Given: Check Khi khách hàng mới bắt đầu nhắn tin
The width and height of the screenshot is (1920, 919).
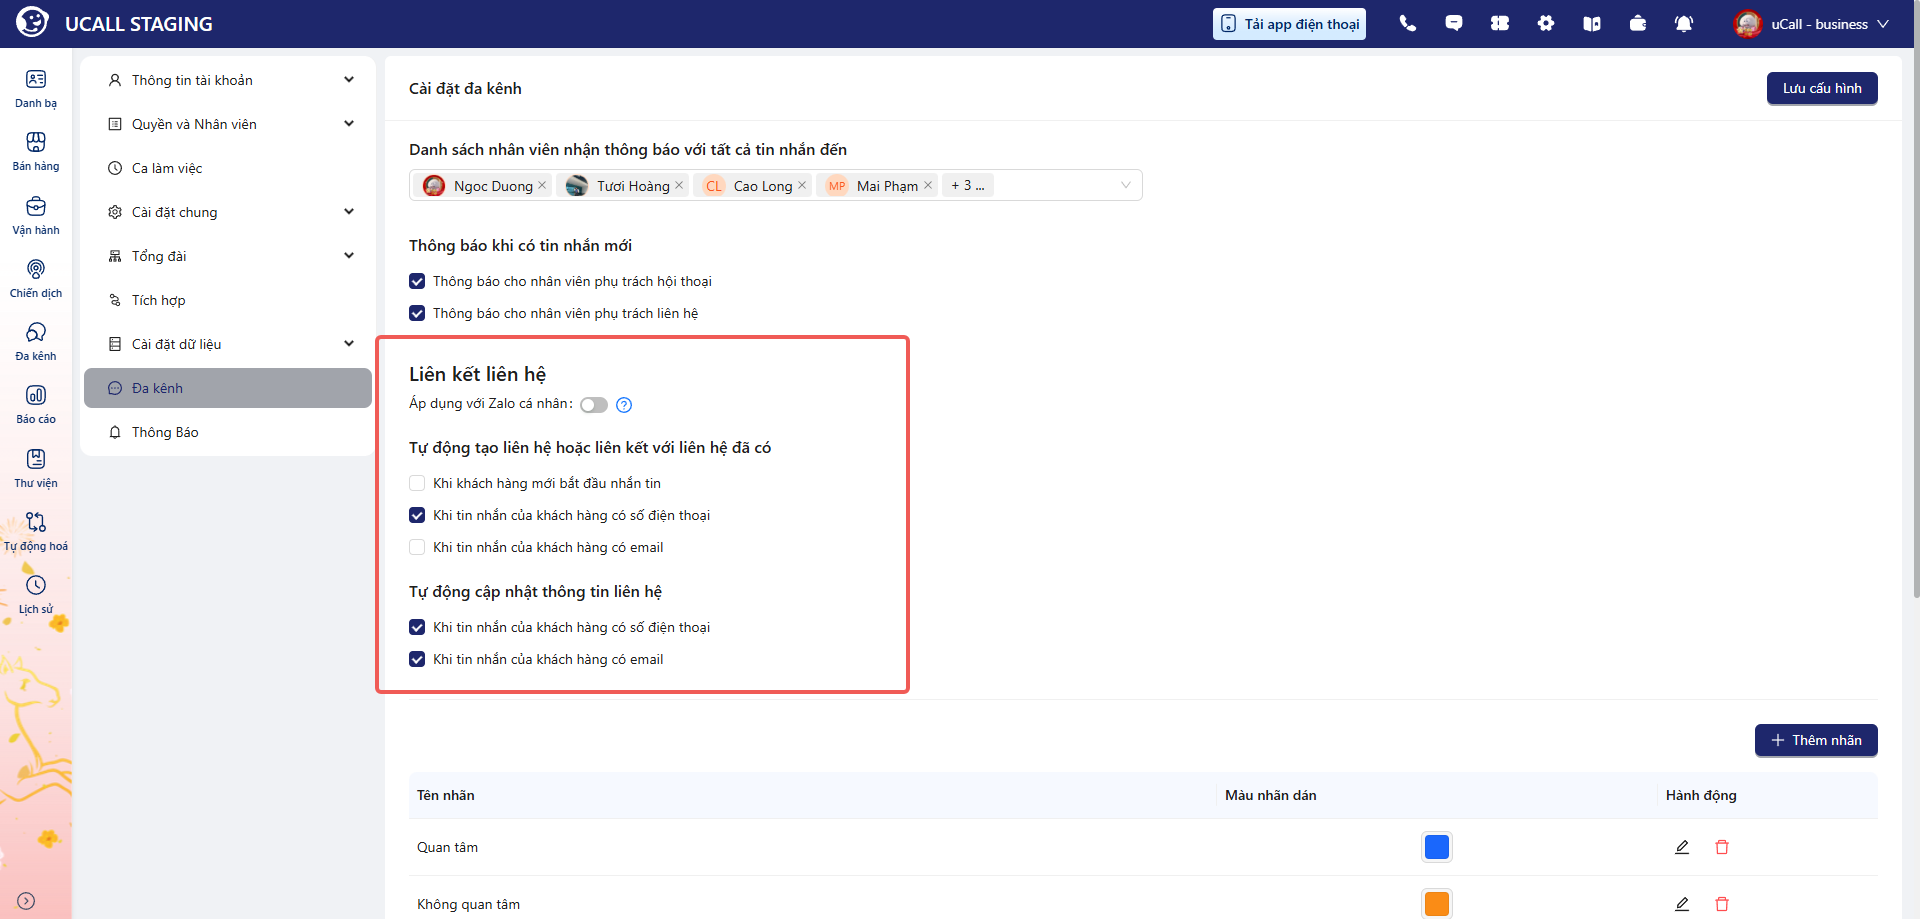Looking at the screenshot, I should 417,483.
